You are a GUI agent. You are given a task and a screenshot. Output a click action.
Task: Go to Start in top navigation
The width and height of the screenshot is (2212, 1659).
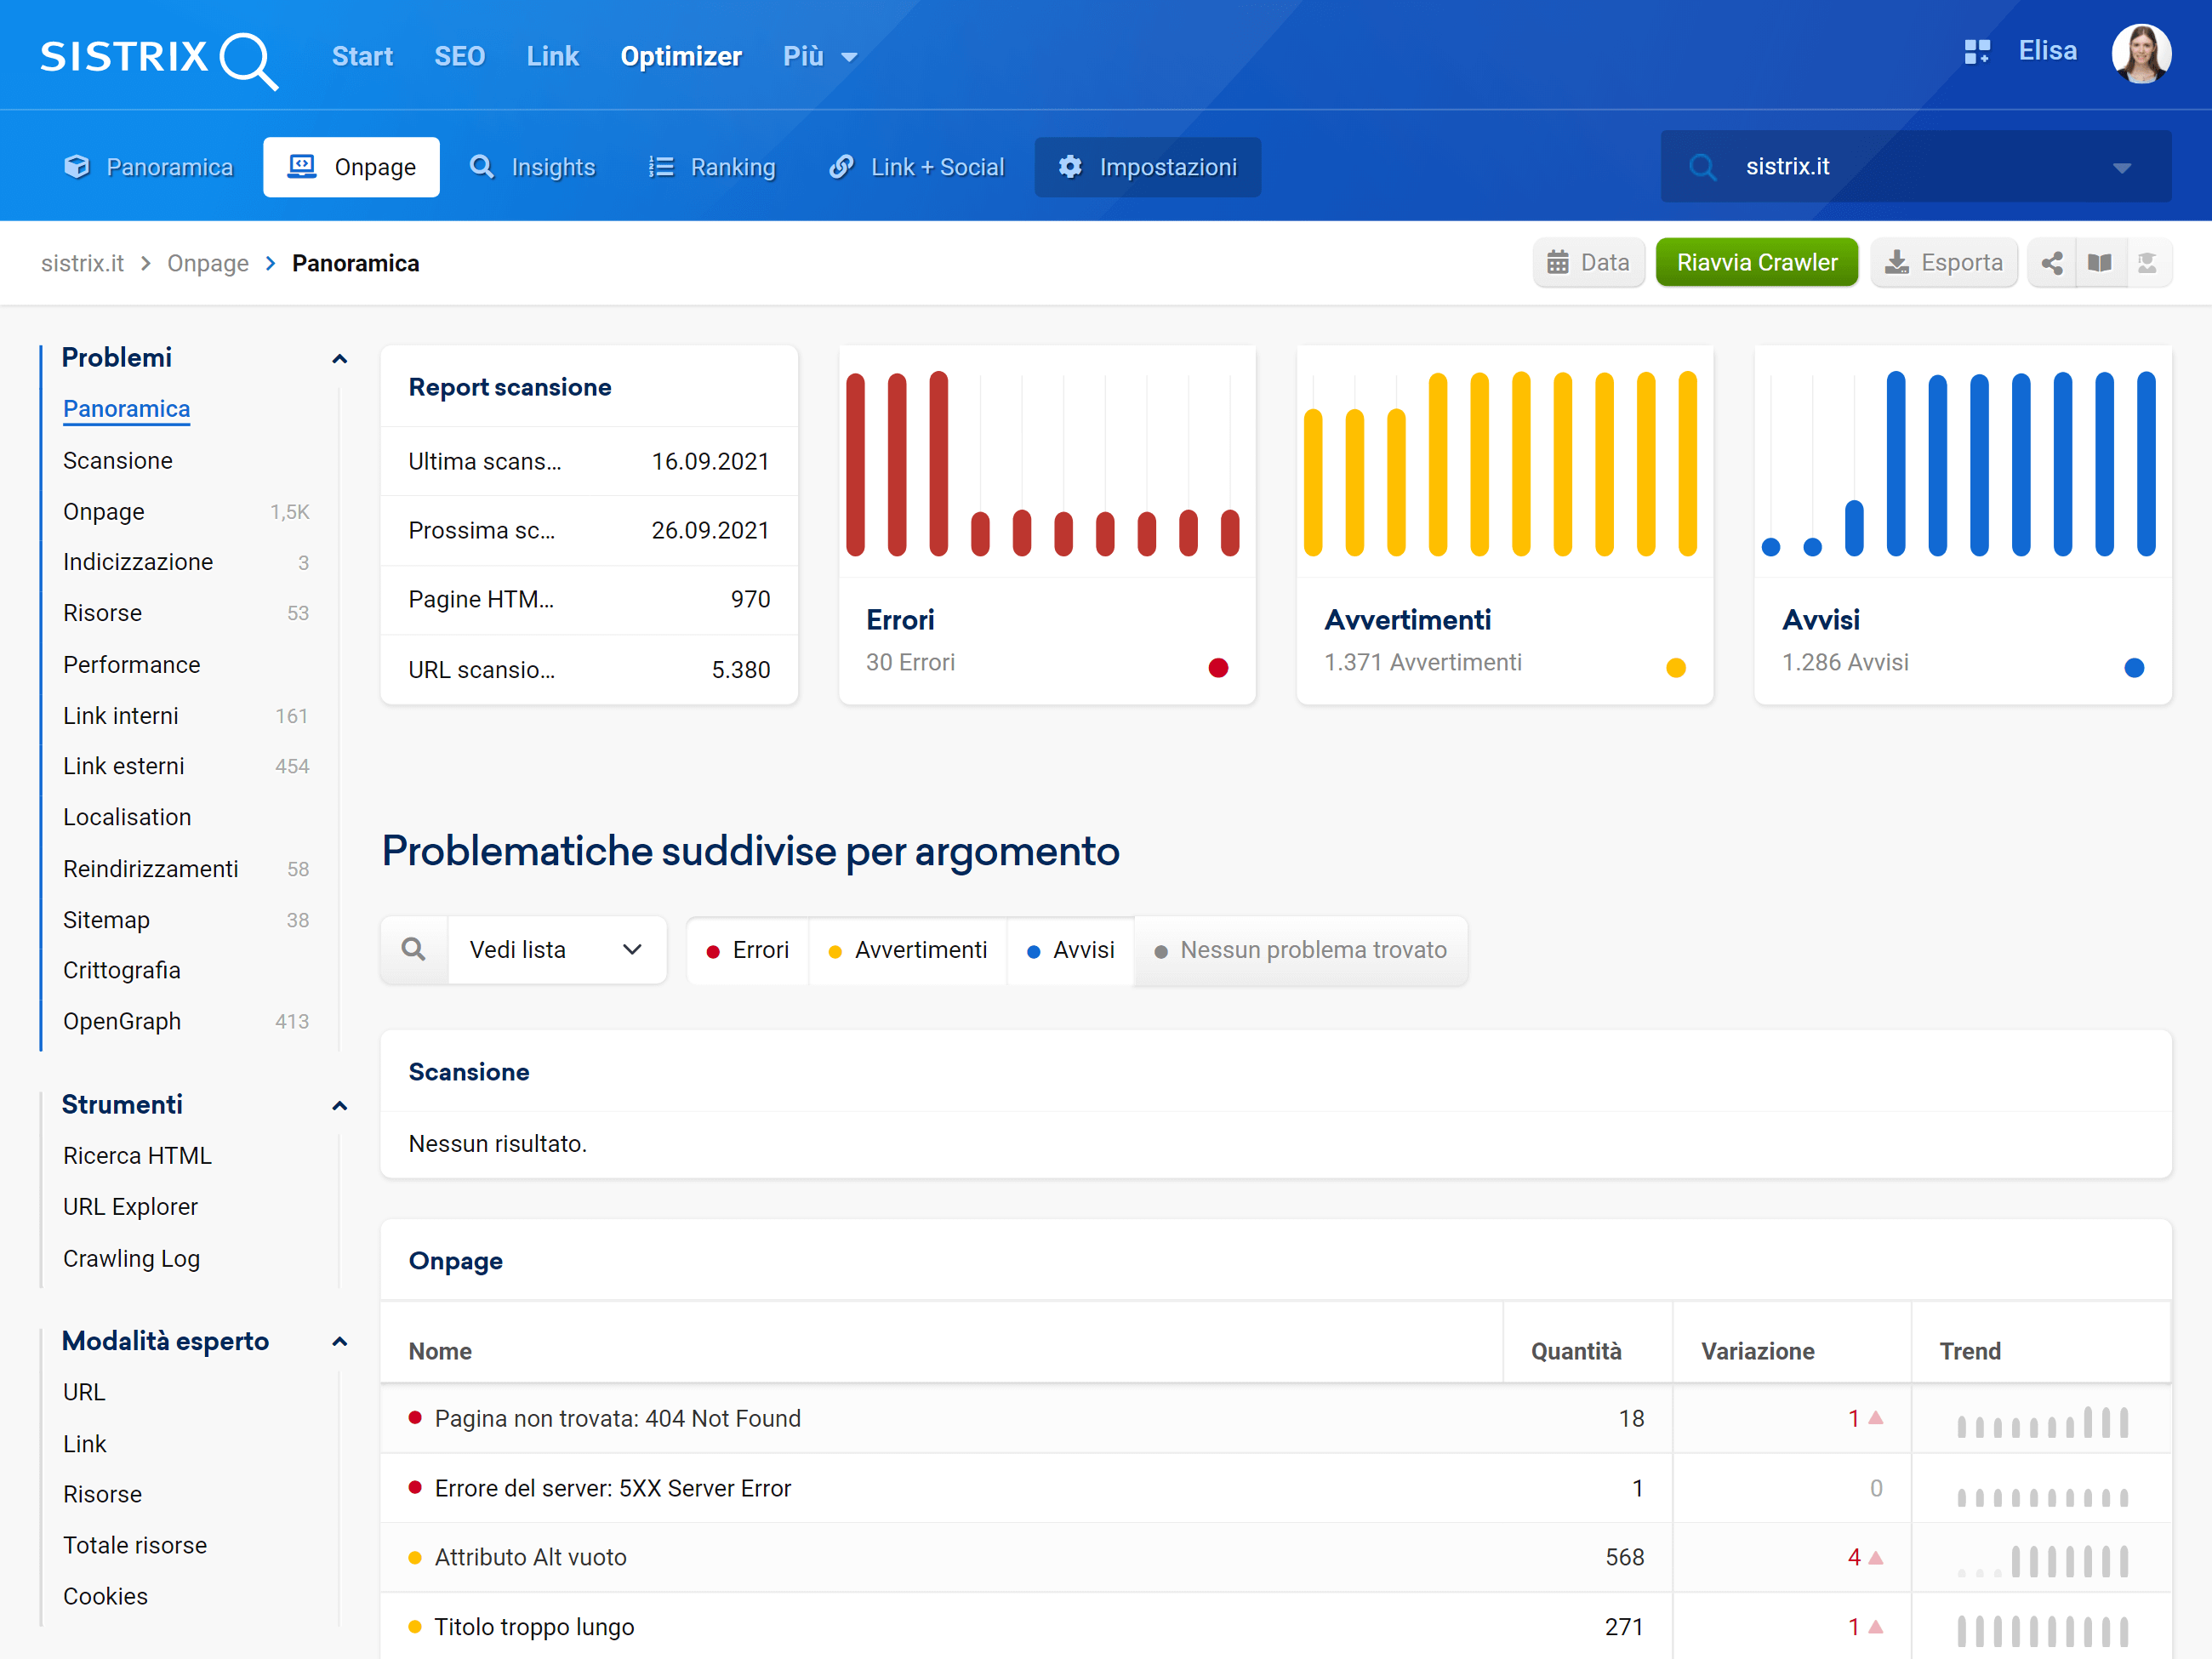[x=362, y=57]
